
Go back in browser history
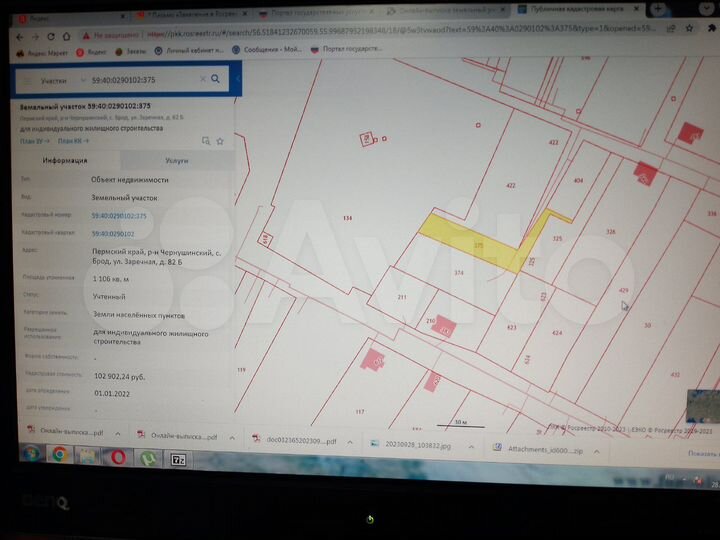(20, 37)
